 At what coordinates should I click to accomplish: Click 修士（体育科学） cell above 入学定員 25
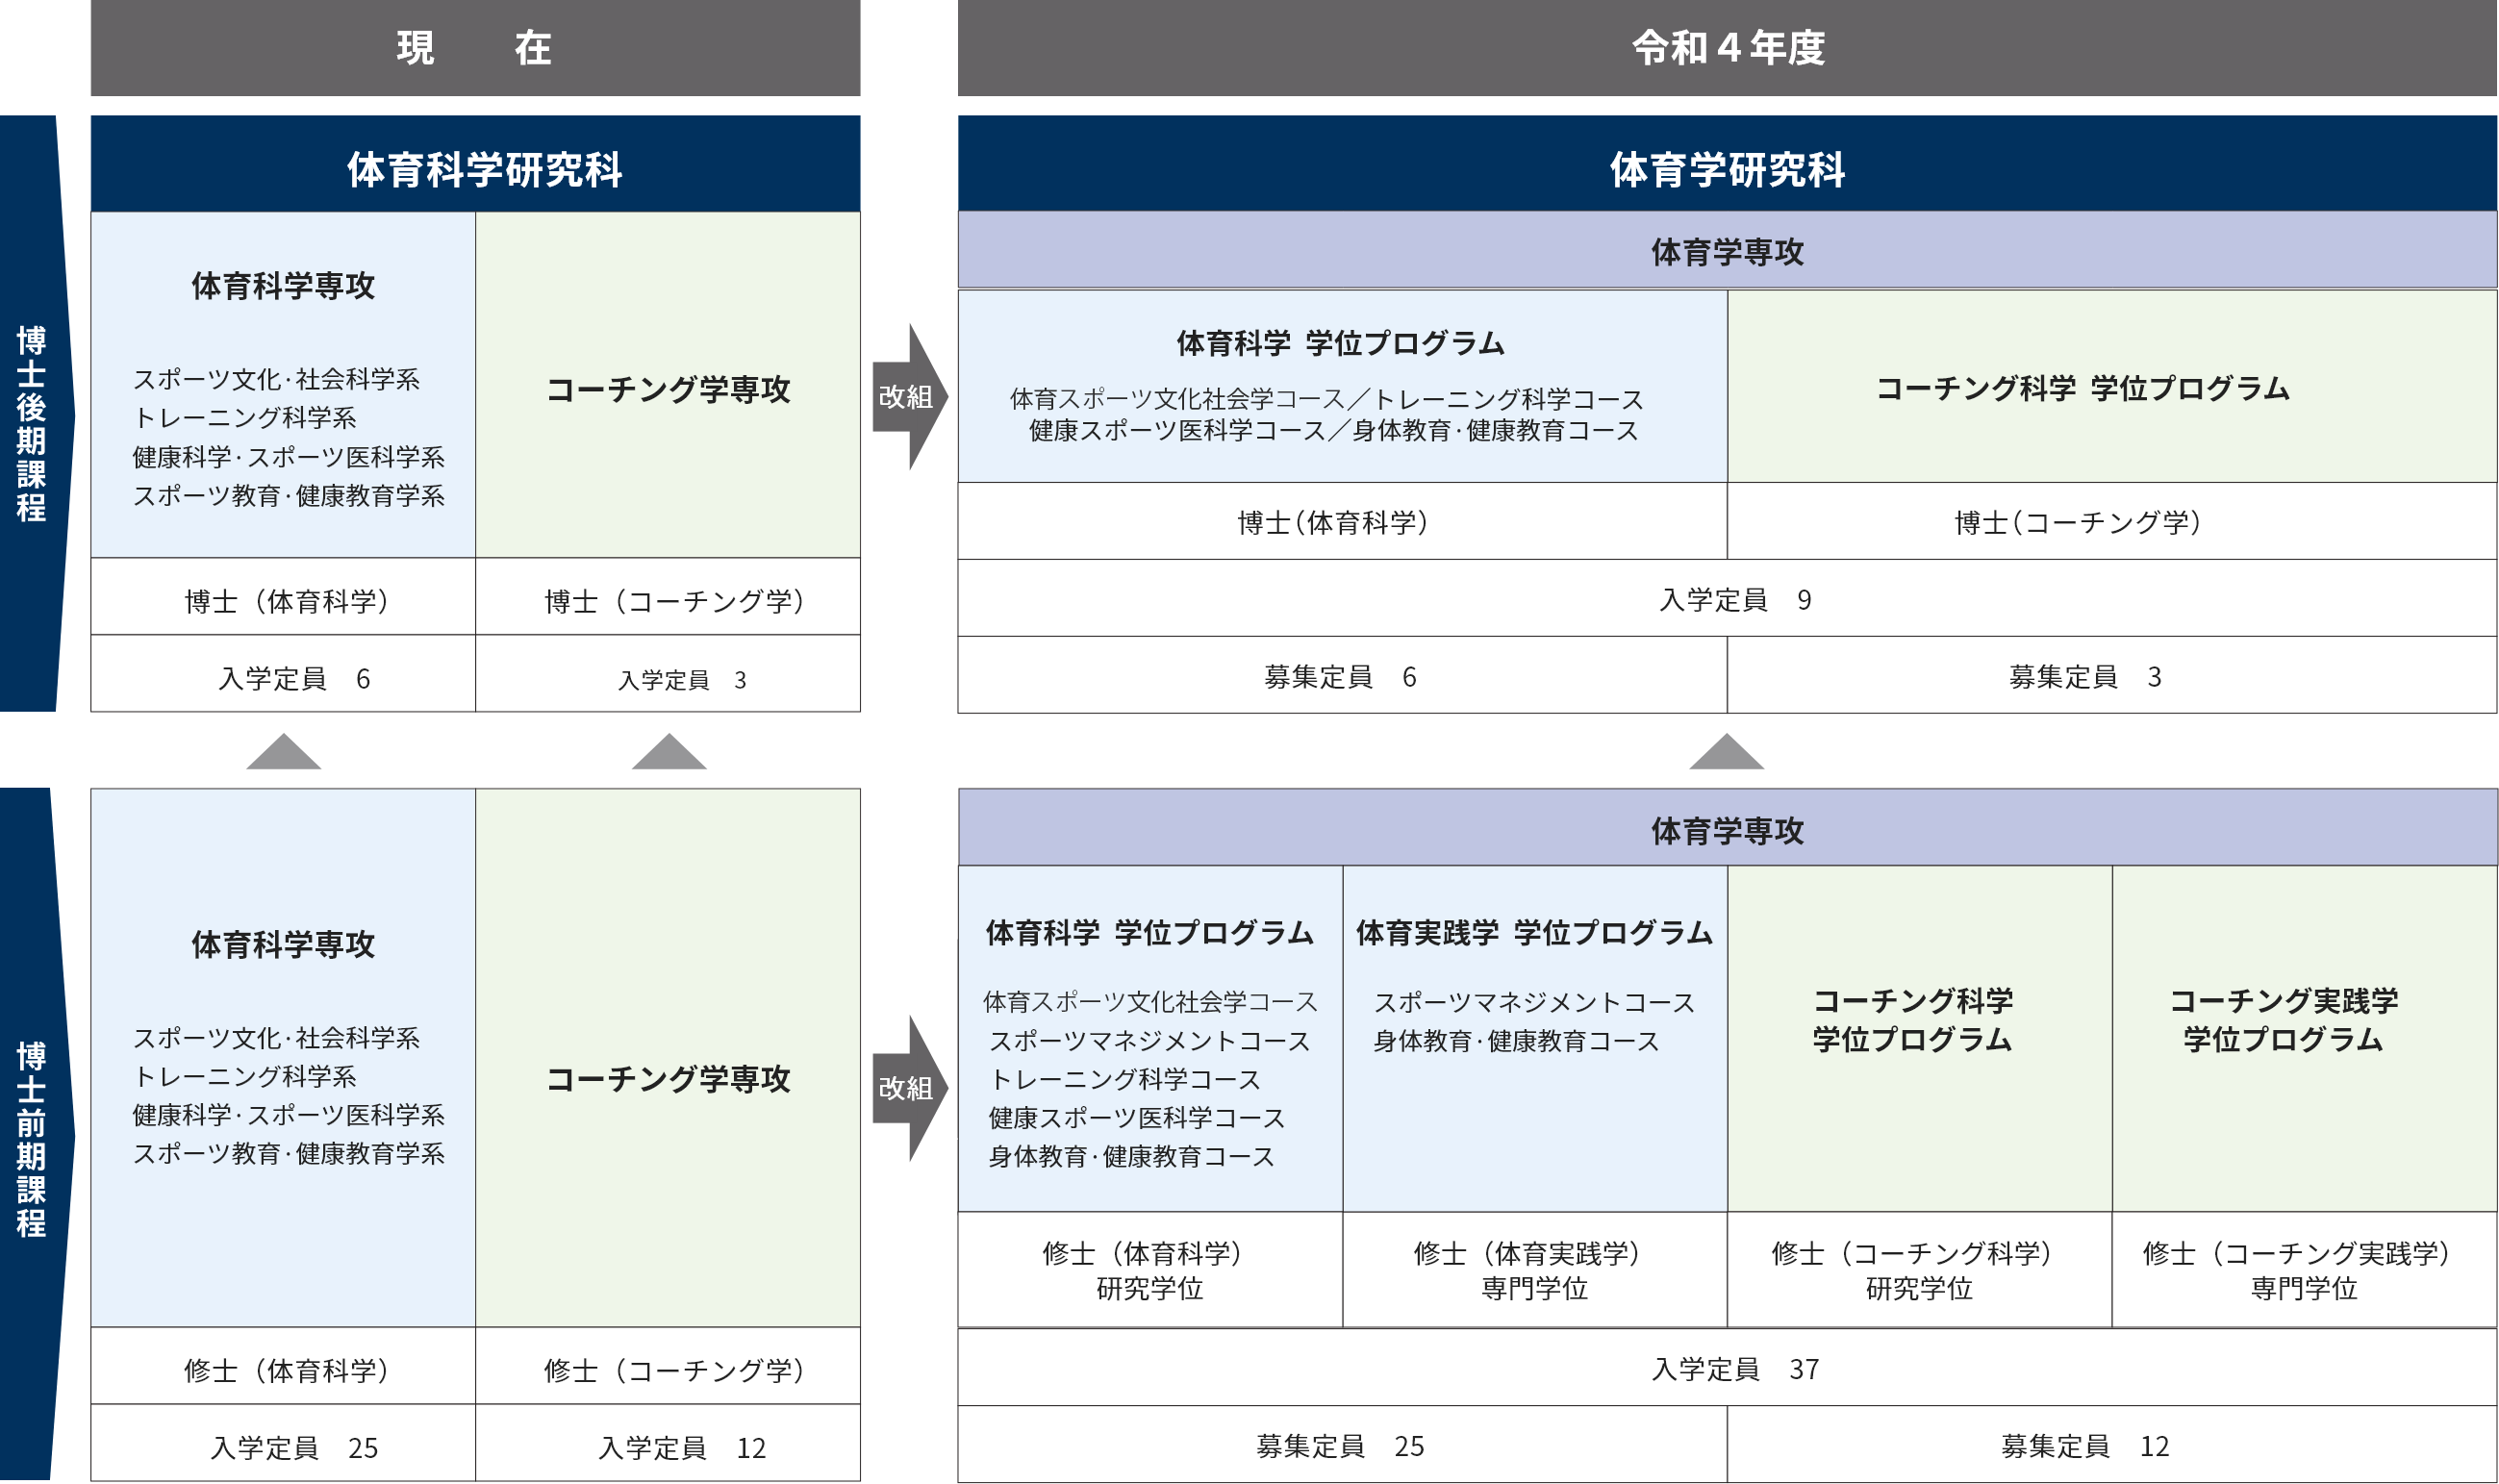coord(283,1366)
